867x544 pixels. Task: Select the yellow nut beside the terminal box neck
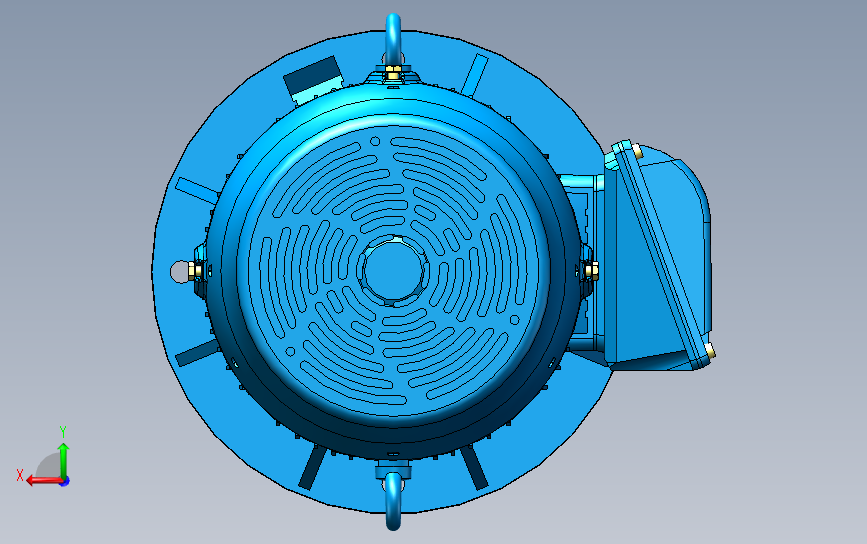point(591,270)
